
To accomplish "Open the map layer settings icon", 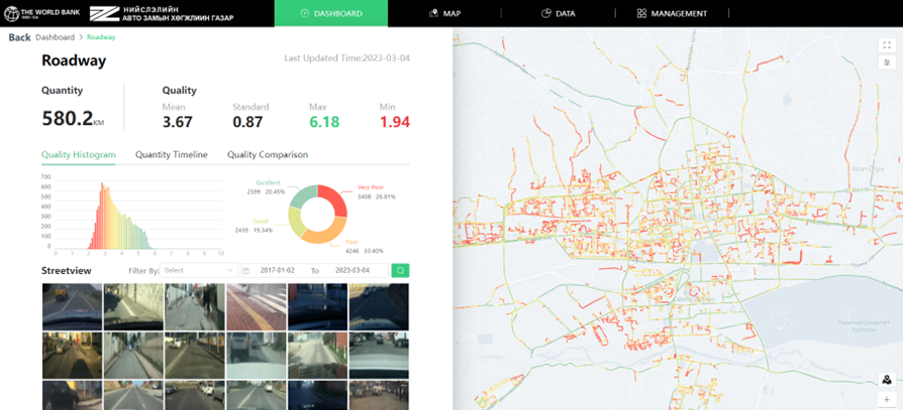I will (x=886, y=63).
